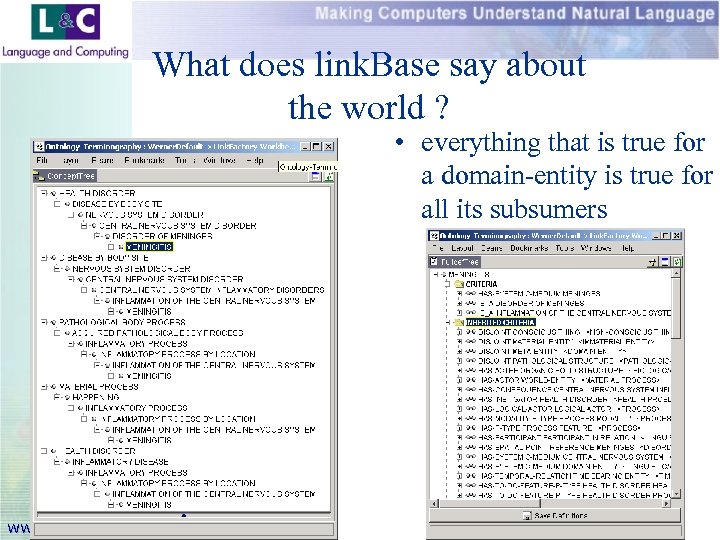Screen dimensions: 720x540
Task: Open the File menu in ConceptTree window
Action: 42,160
